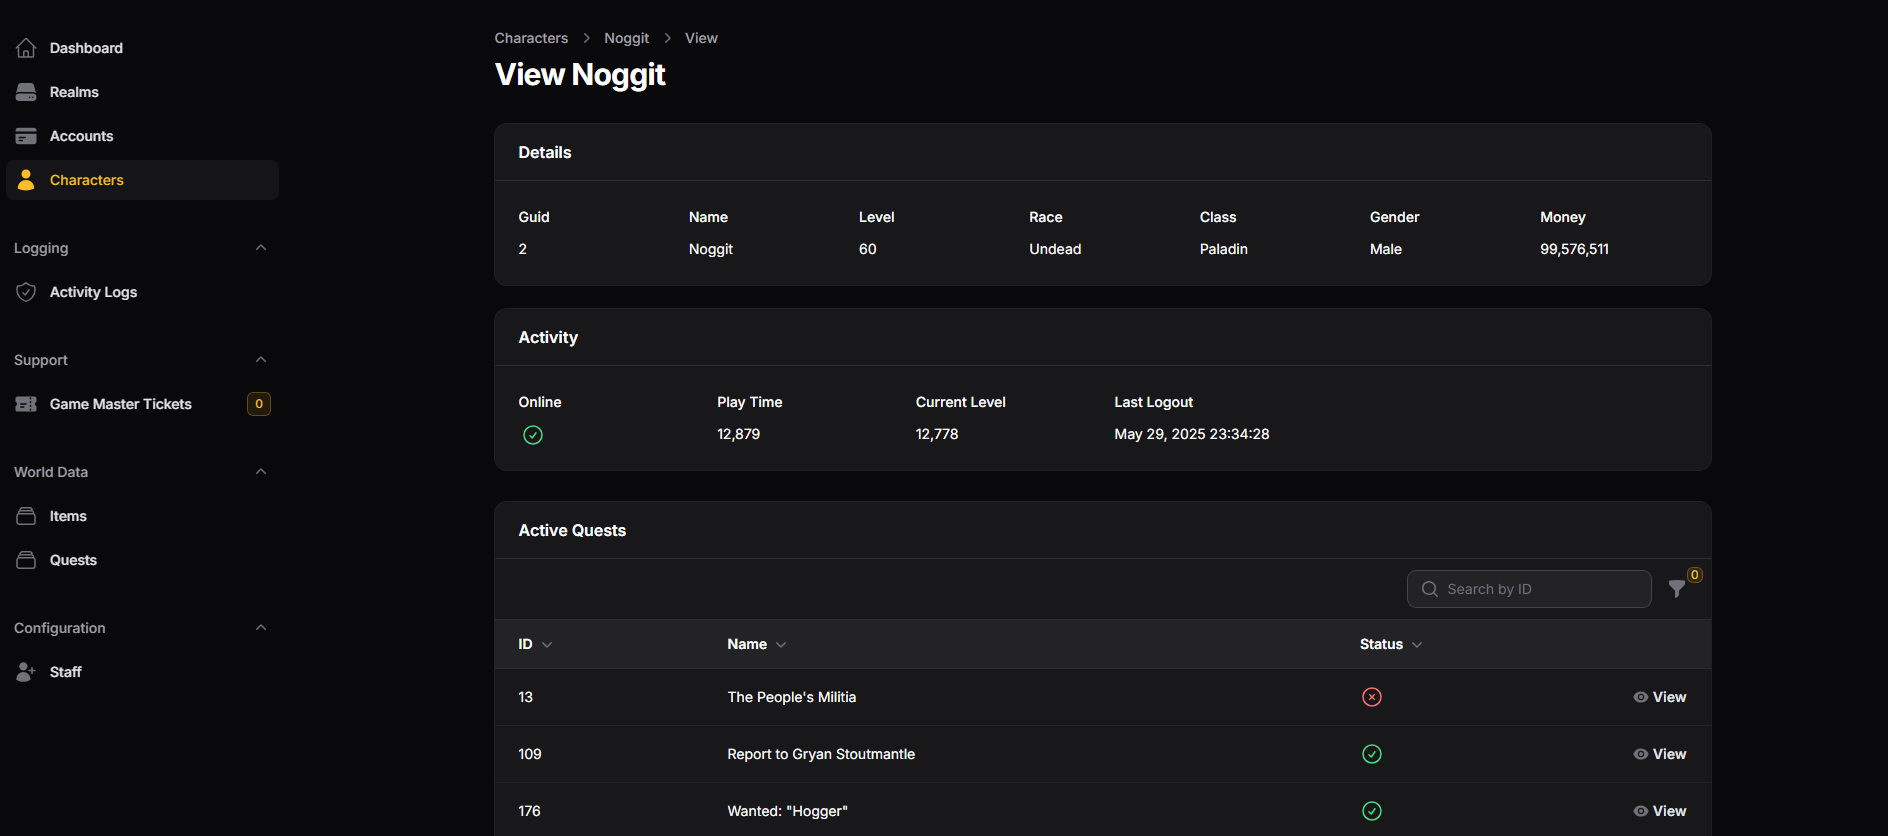This screenshot has height=836, width=1888.
Task: Click the red failed status icon for quest 13
Action: (1371, 697)
